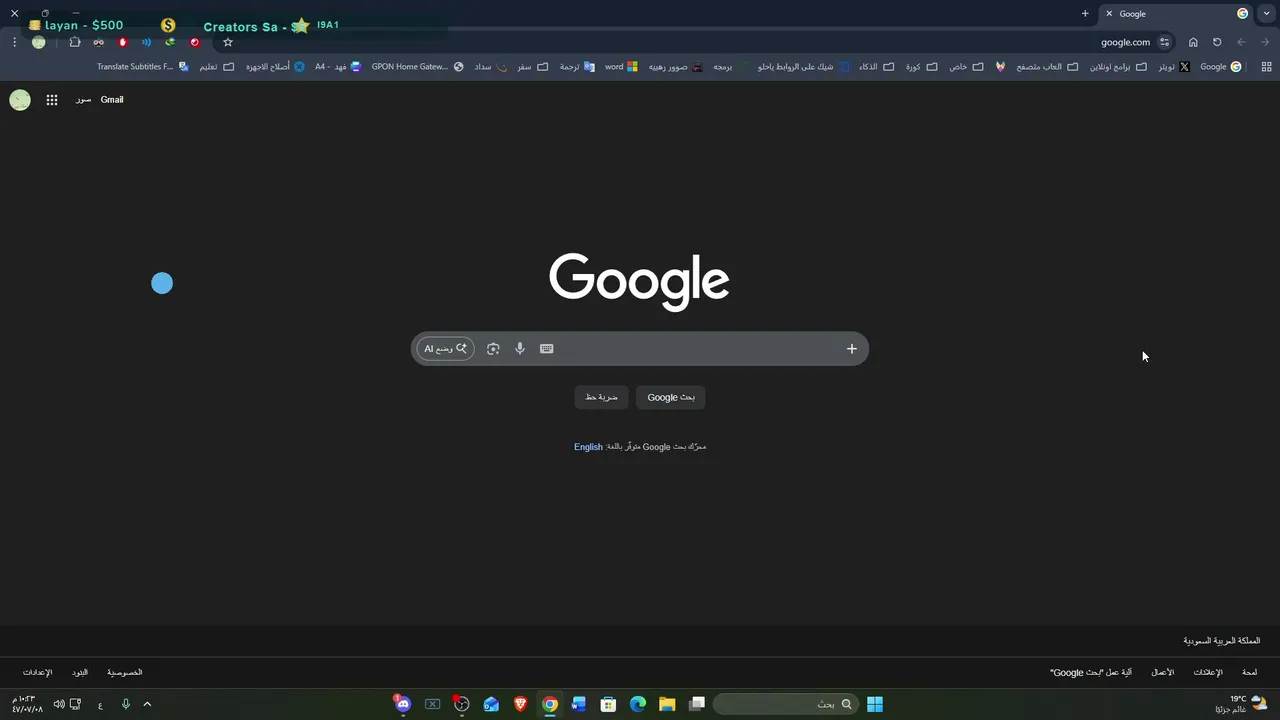1280x720 pixels.
Task: Open the صور images link
Action: [83, 100]
